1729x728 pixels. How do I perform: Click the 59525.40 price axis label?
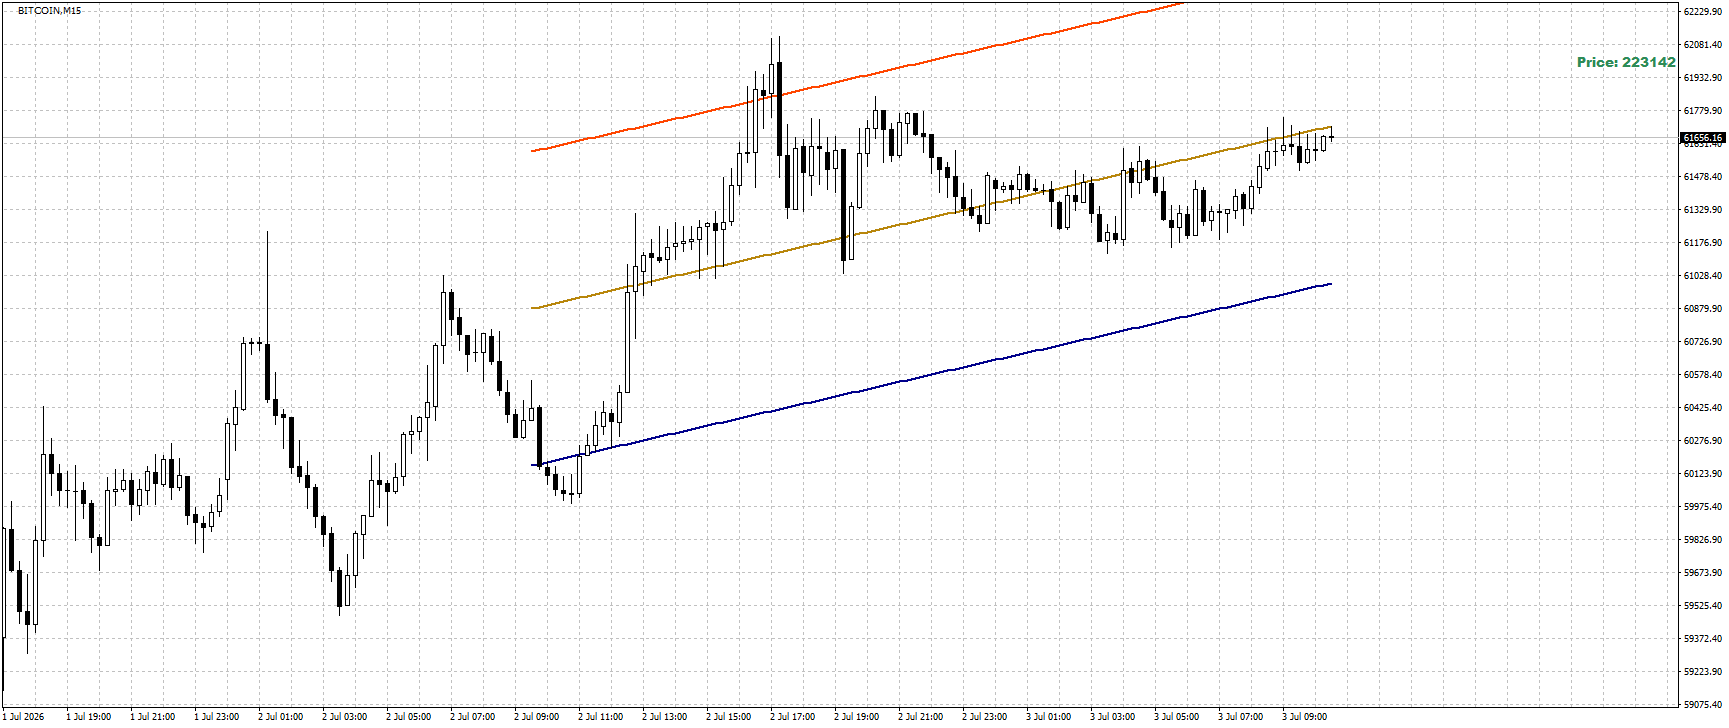(x=1703, y=606)
